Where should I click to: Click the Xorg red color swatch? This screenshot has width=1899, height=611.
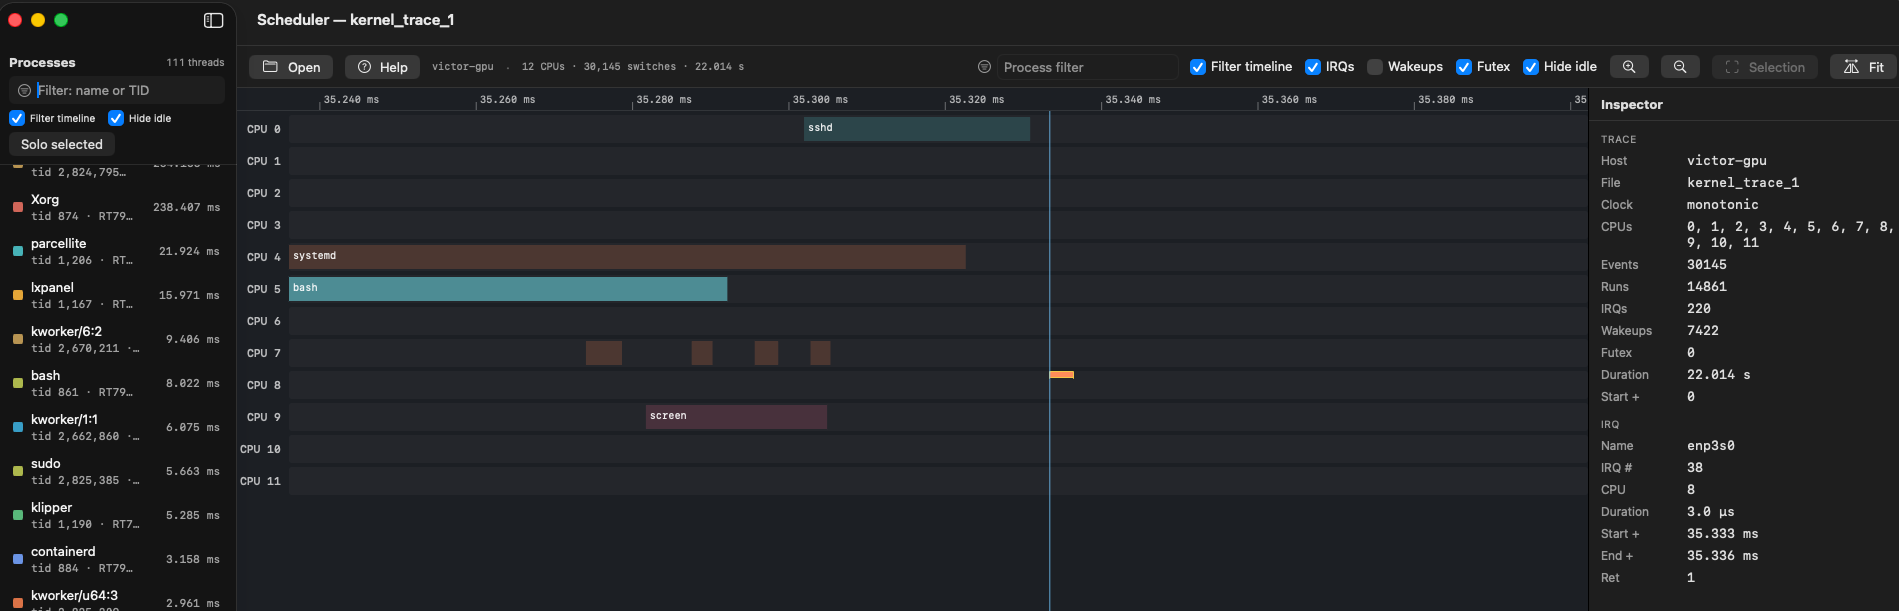point(18,207)
